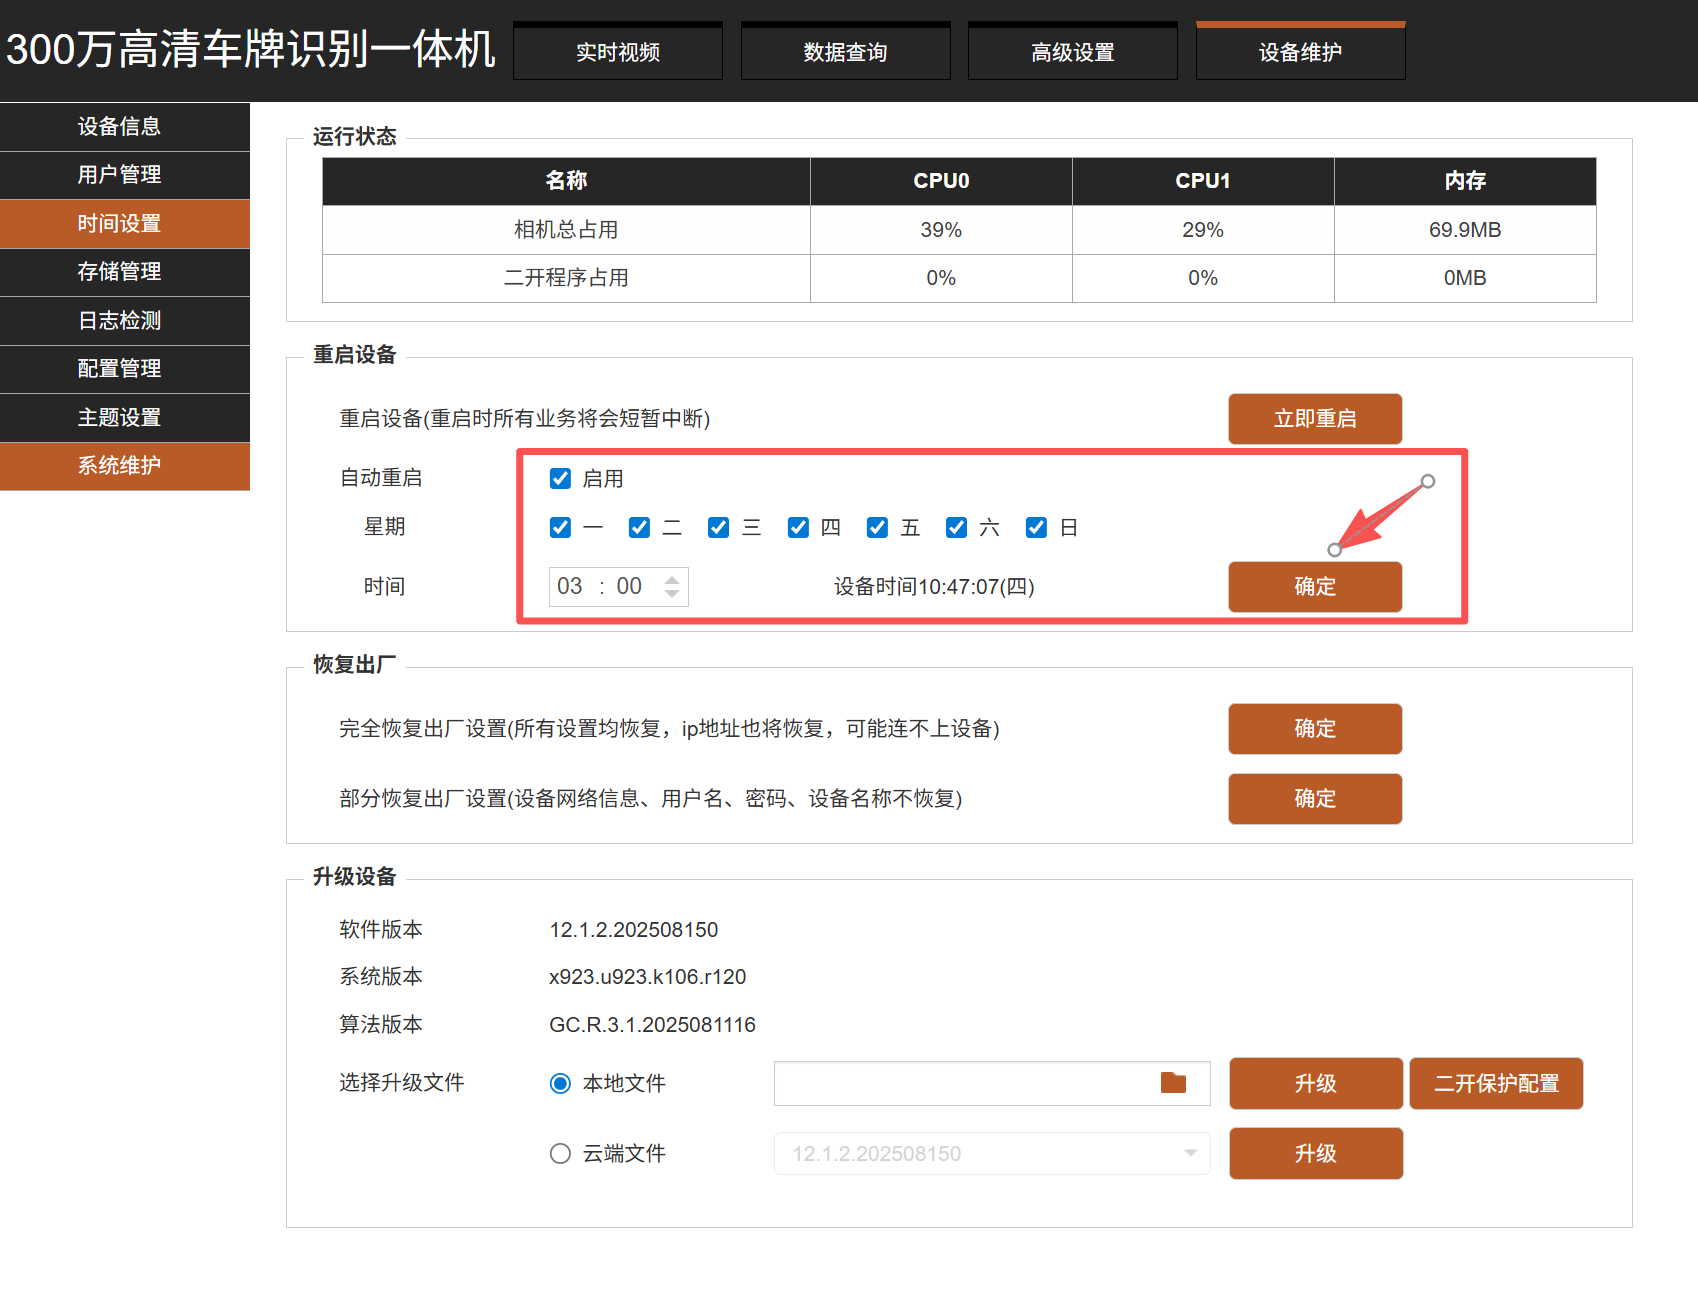Click the folder browse icon for upgrade file
This screenshot has height=1297, width=1698.
[x=1173, y=1083]
